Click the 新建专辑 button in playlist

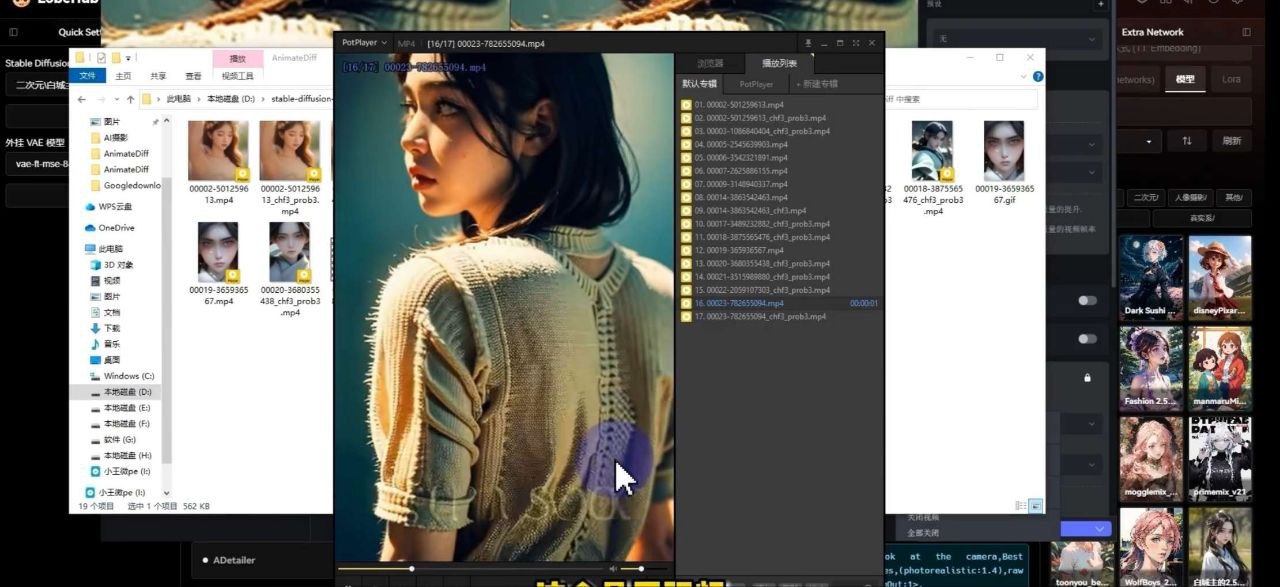point(817,84)
